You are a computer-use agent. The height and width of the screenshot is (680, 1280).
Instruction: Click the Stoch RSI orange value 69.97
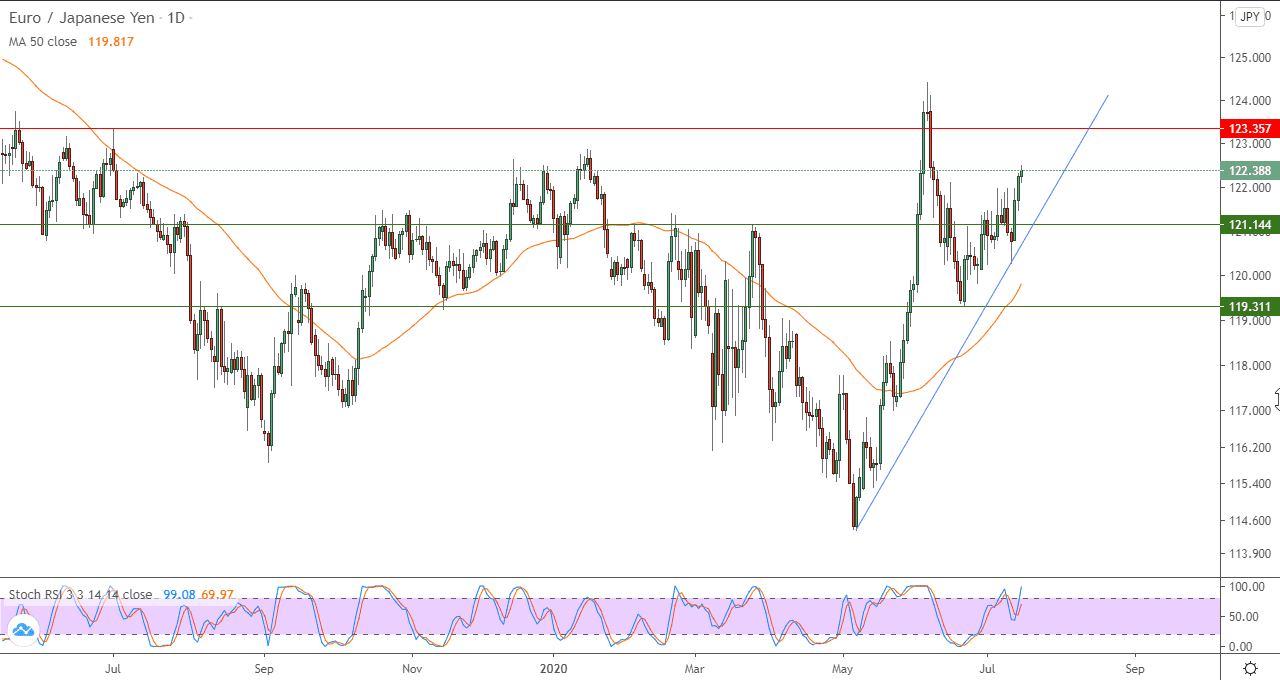click(216, 594)
